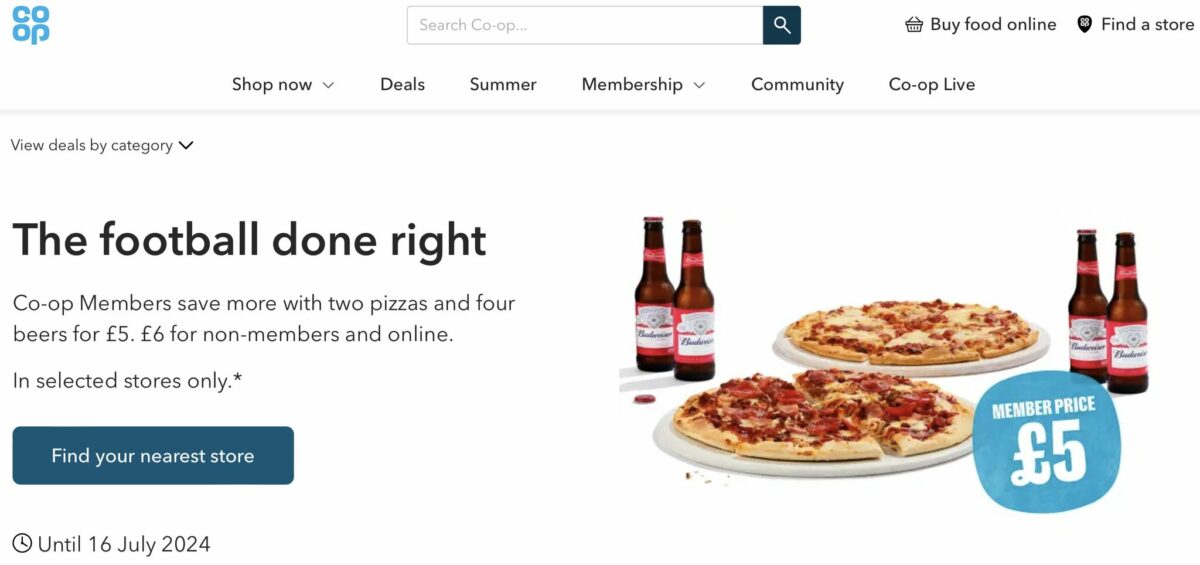Click the Find your nearest store button
This screenshot has width=1200, height=565.
[153, 456]
